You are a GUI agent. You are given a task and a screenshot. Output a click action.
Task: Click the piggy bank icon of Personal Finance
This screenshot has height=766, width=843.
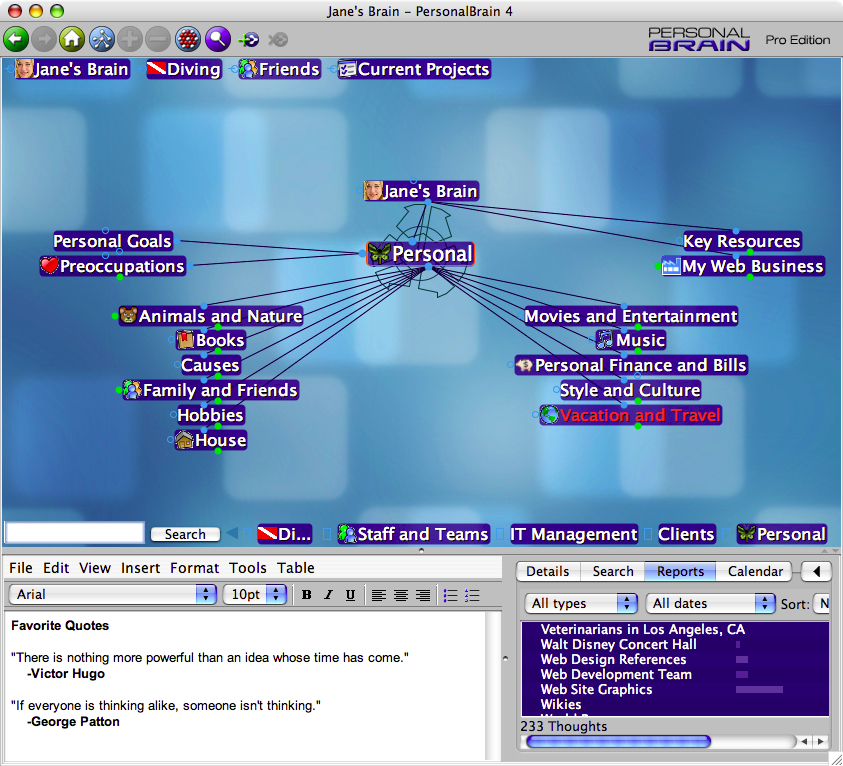point(524,365)
